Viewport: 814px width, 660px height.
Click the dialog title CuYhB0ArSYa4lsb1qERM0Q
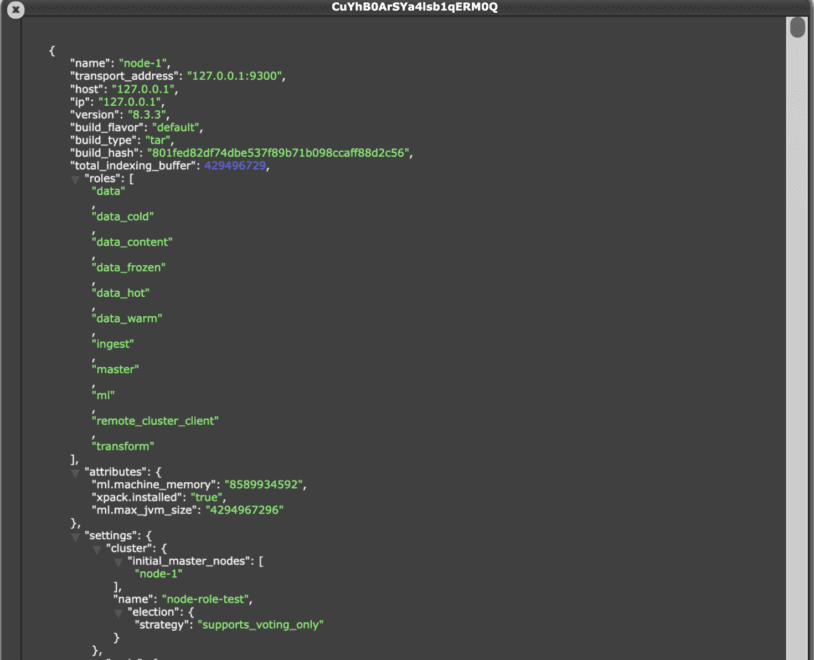coord(414,7)
